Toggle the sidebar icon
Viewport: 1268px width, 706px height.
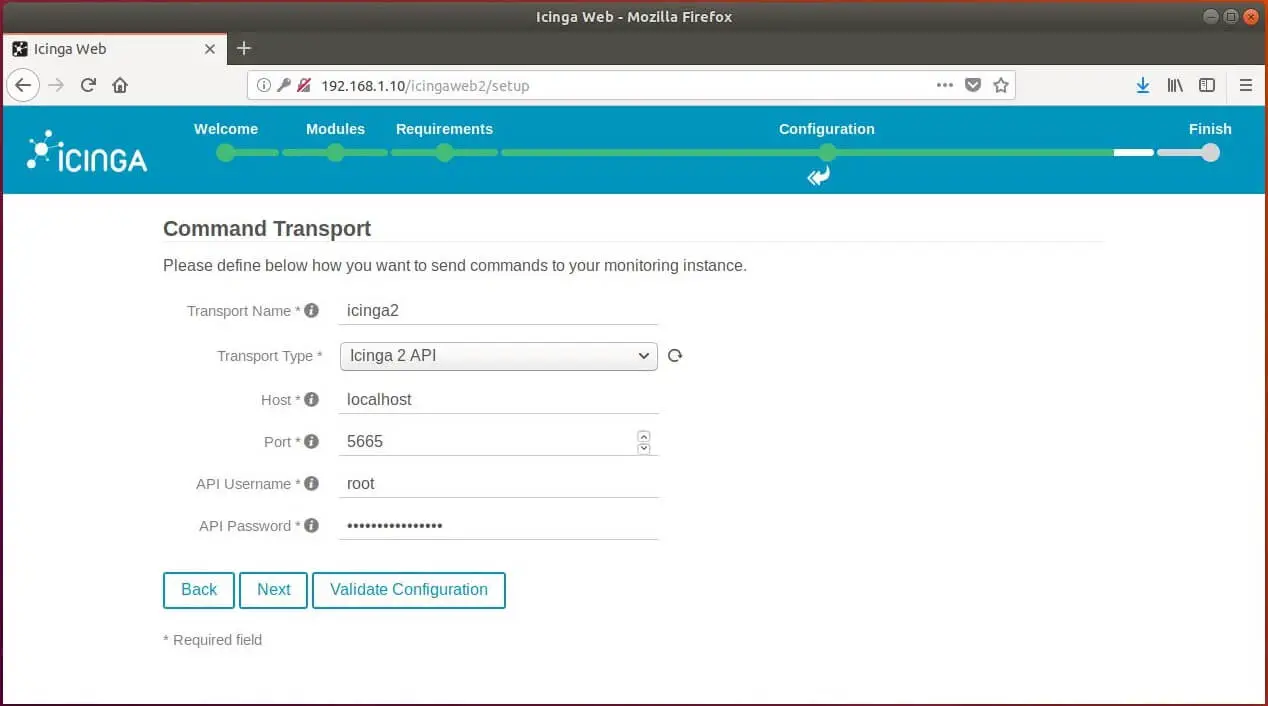point(1207,85)
